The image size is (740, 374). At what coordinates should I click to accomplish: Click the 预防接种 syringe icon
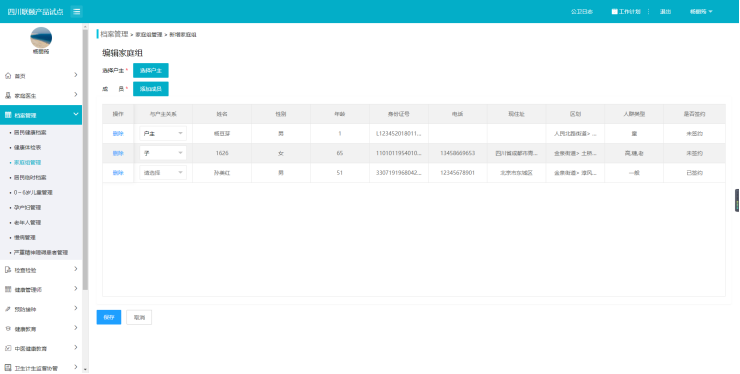[x=8, y=309]
